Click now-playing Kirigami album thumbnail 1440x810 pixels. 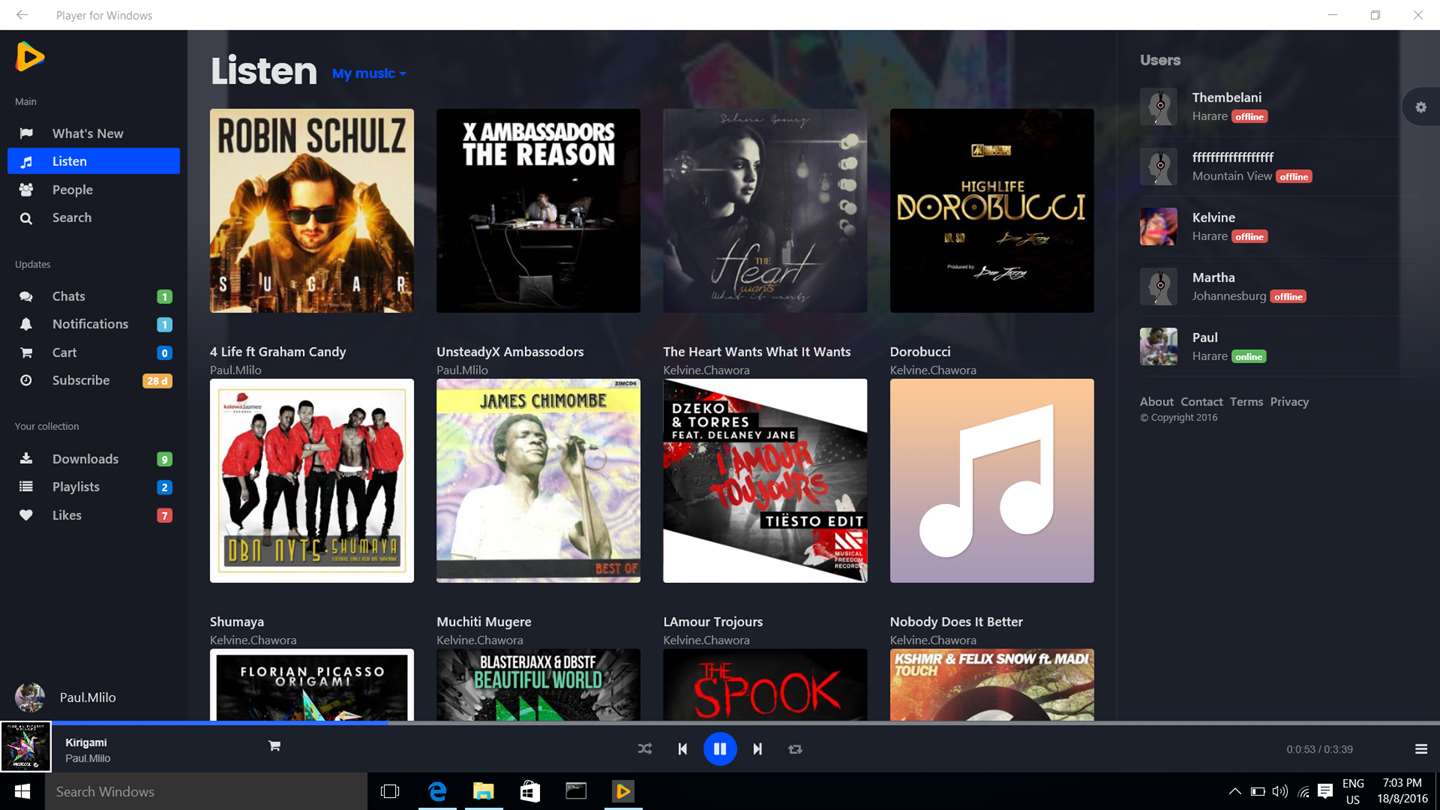coord(26,748)
